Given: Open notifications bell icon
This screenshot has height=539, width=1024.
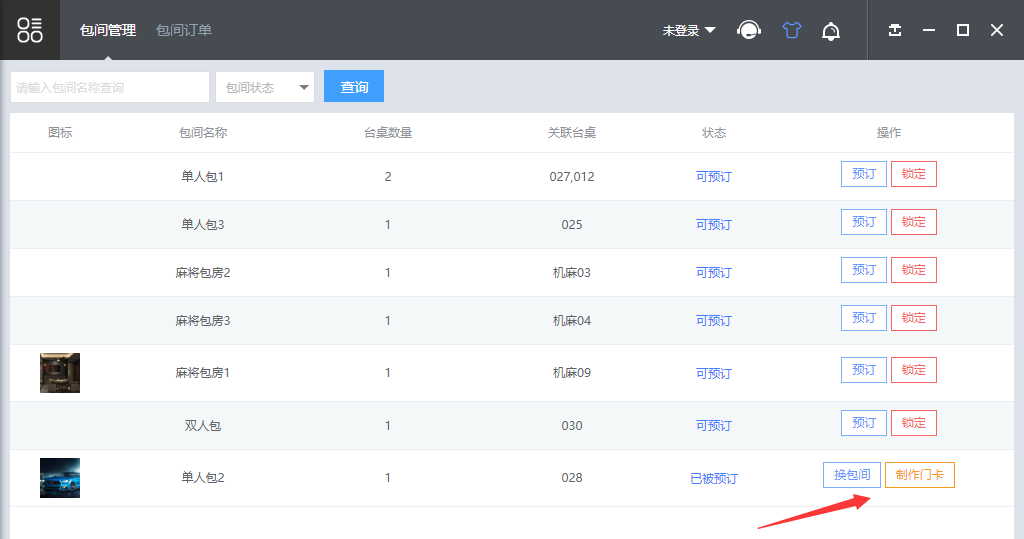Looking at the screenshot, I should (831, 31).
